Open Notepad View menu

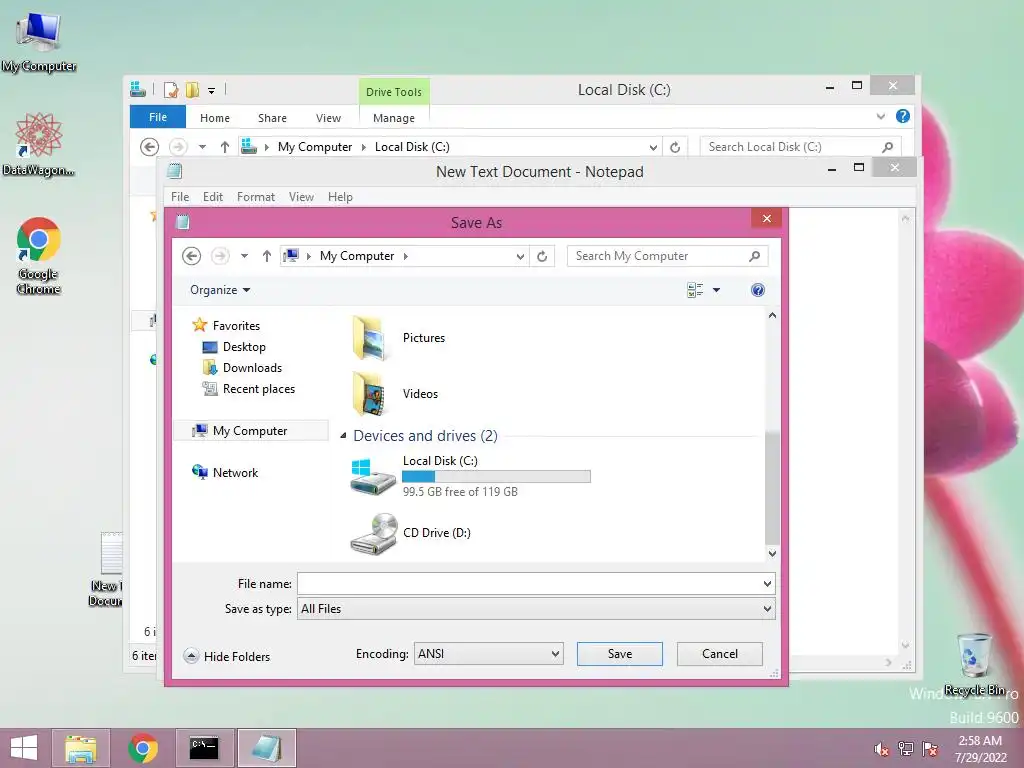click(301, 197)
